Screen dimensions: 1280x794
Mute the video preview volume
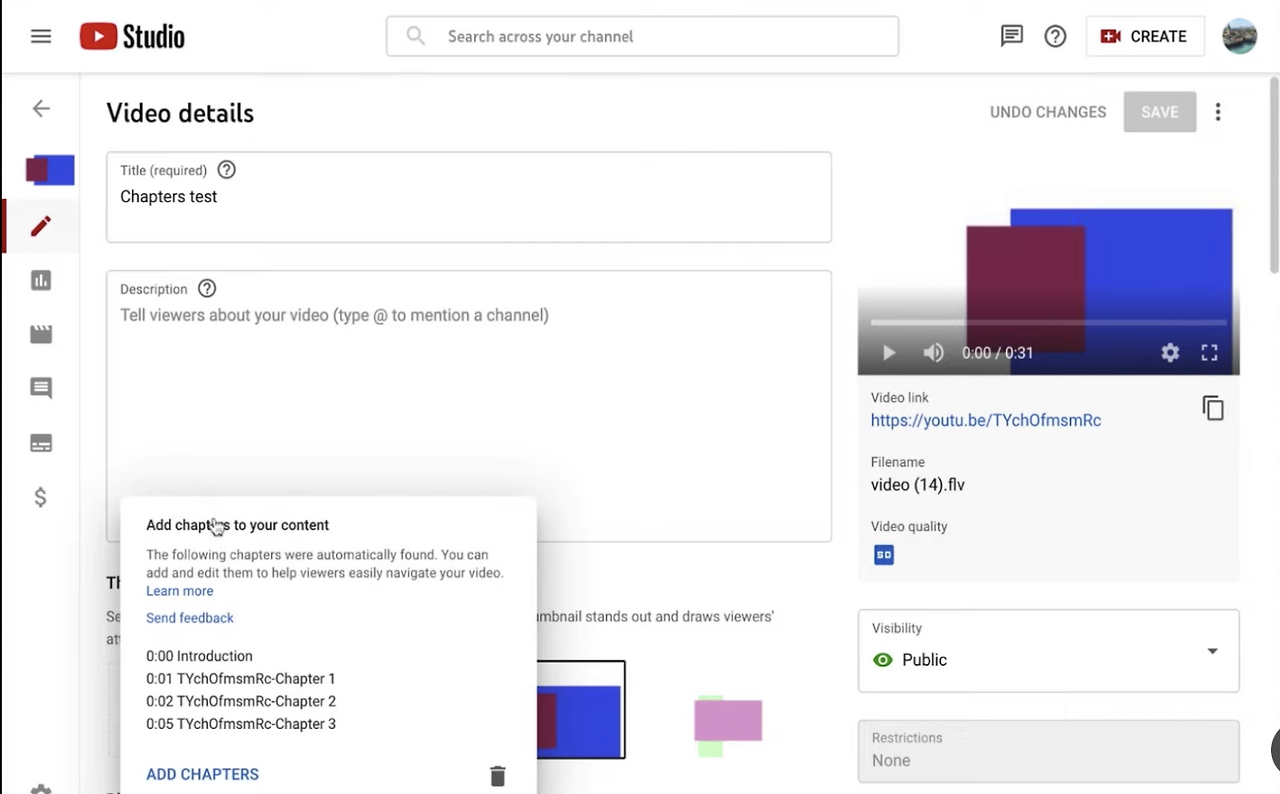coord(933,353)
